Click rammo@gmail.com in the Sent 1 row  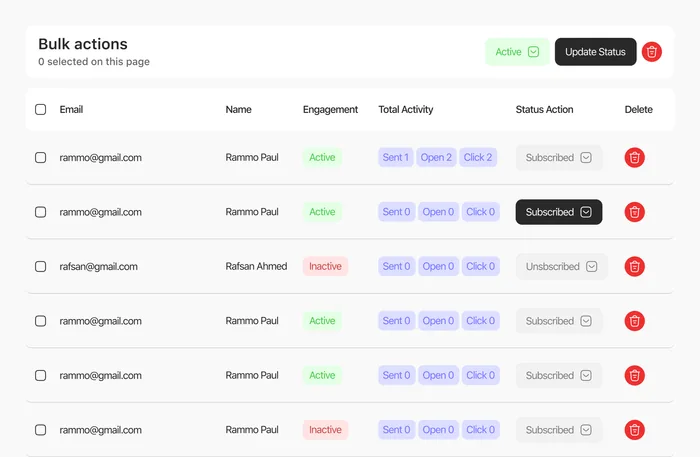tap(100, 158)
